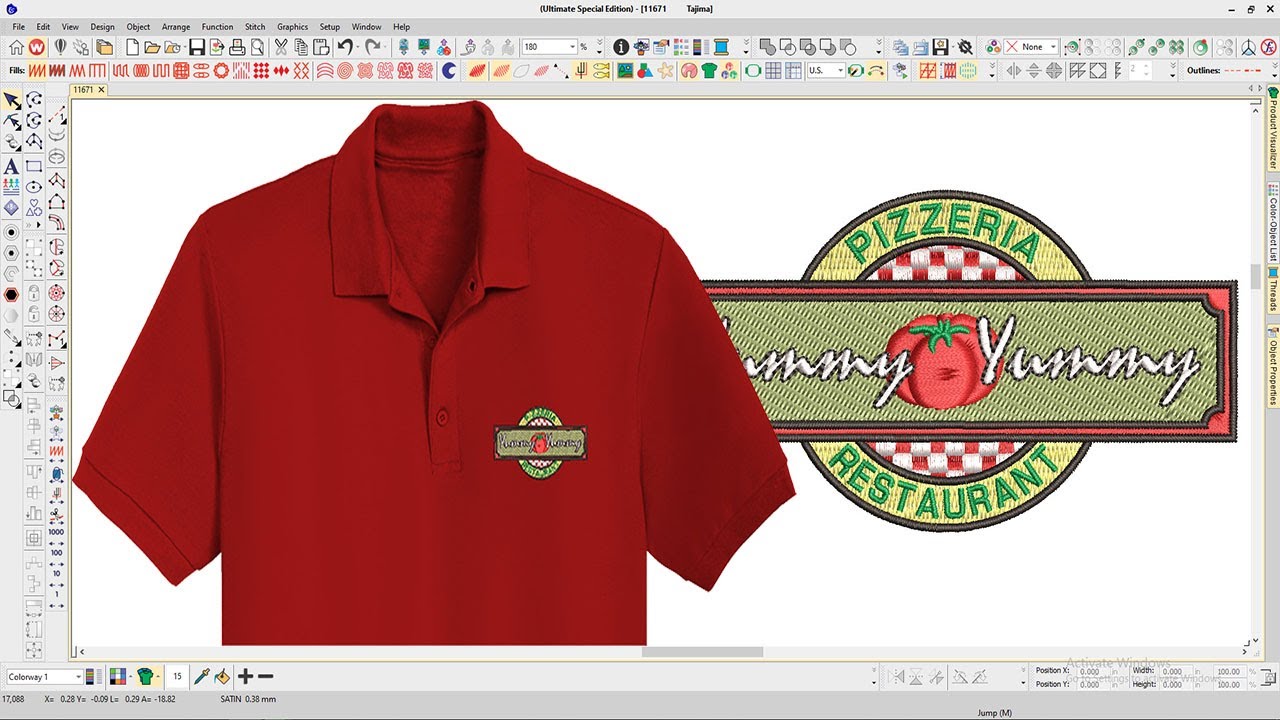Image resolution: width=1280 pixels, height=720 pixels.
Task: Click the Home icon in top toolbar
Action: click(x=16, y=47)
